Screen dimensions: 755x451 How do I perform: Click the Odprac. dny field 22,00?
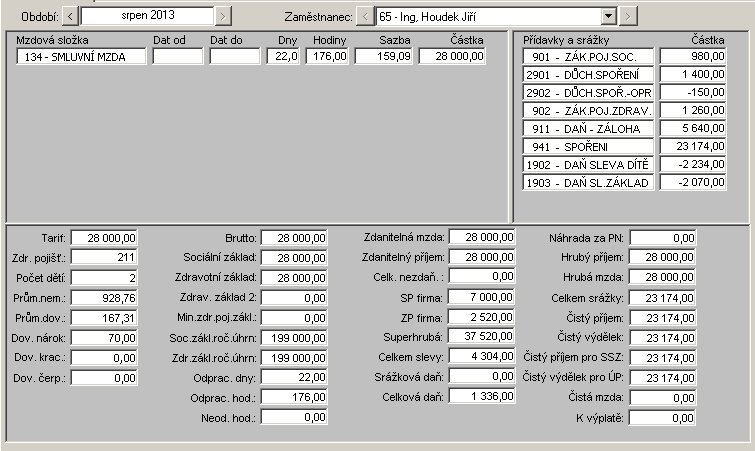[x=294, y=377]
